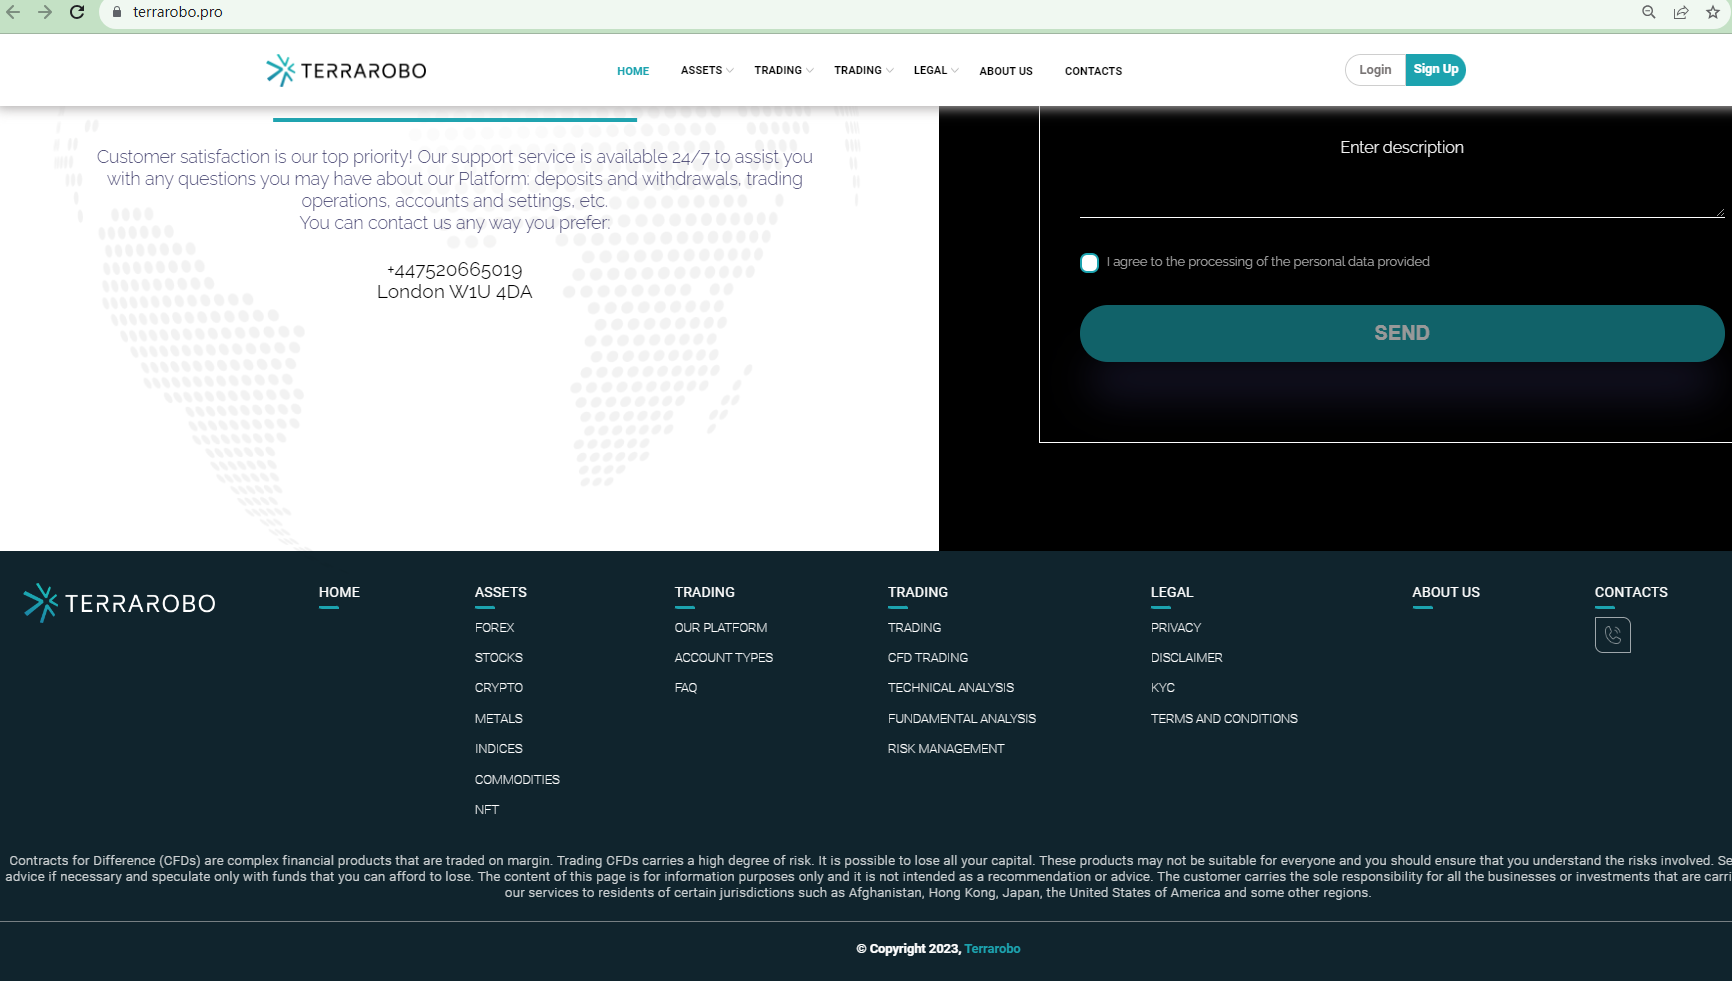Image resolution: width=1732 pixels, height=981 pixels.
Task: Expand the Legal dropdown in header
Action: (935, 71)
